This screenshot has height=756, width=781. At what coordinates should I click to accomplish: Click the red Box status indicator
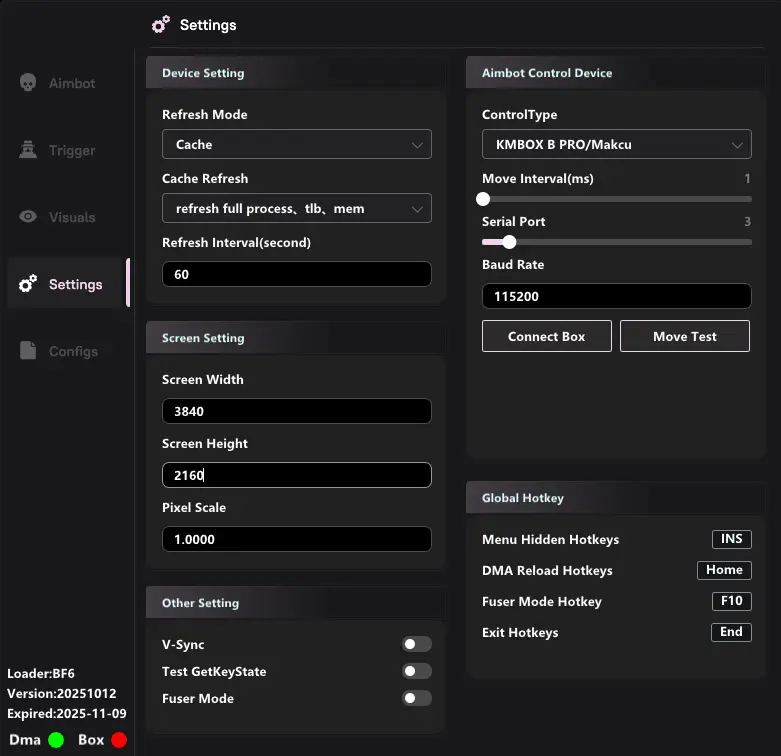(119, 740)
